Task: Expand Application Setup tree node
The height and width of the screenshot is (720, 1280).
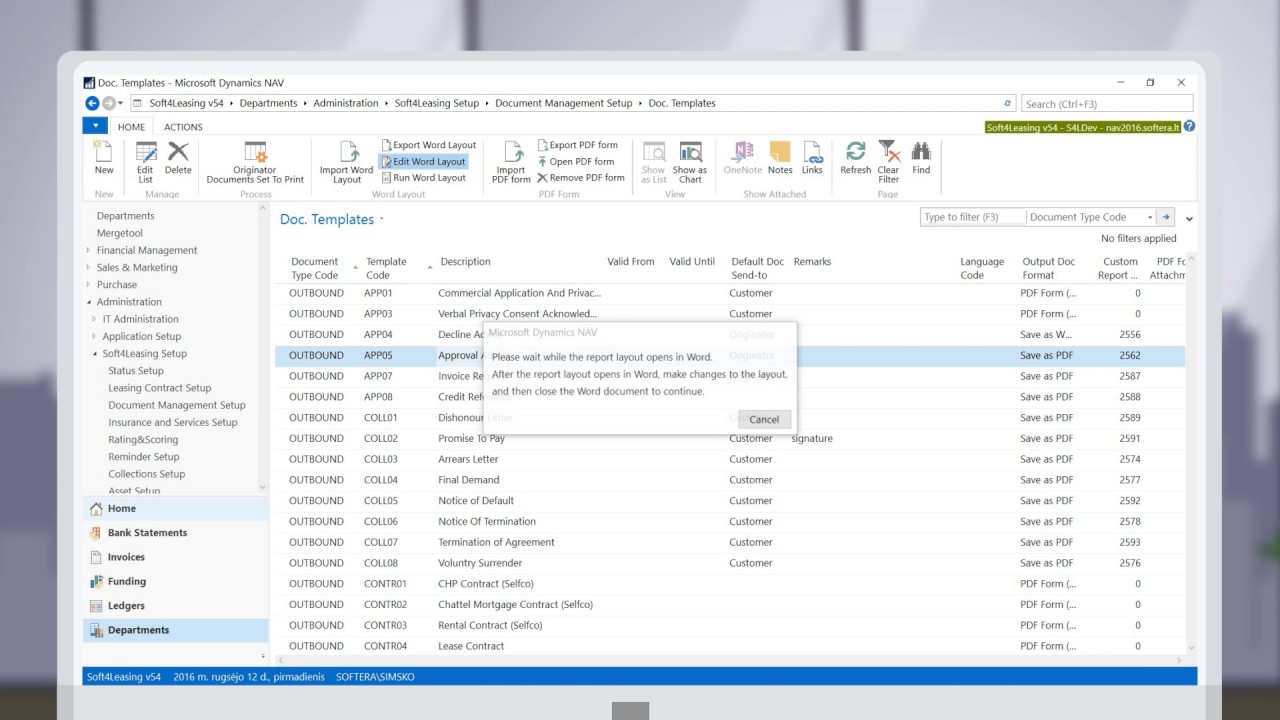Action: point(94,336)
